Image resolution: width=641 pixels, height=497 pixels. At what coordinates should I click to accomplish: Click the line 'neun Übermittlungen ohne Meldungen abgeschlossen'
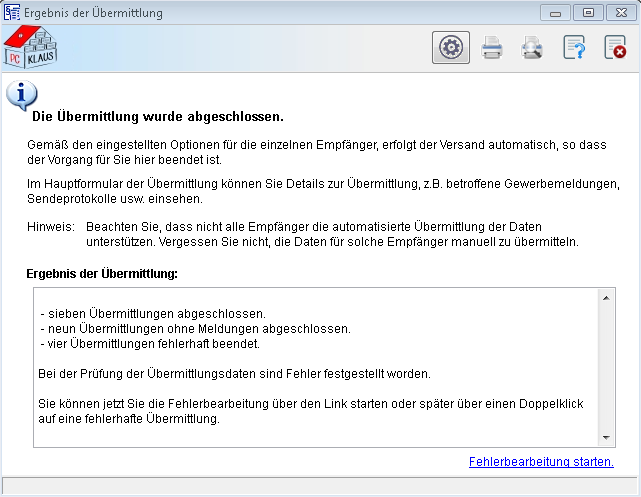[195, 329]
